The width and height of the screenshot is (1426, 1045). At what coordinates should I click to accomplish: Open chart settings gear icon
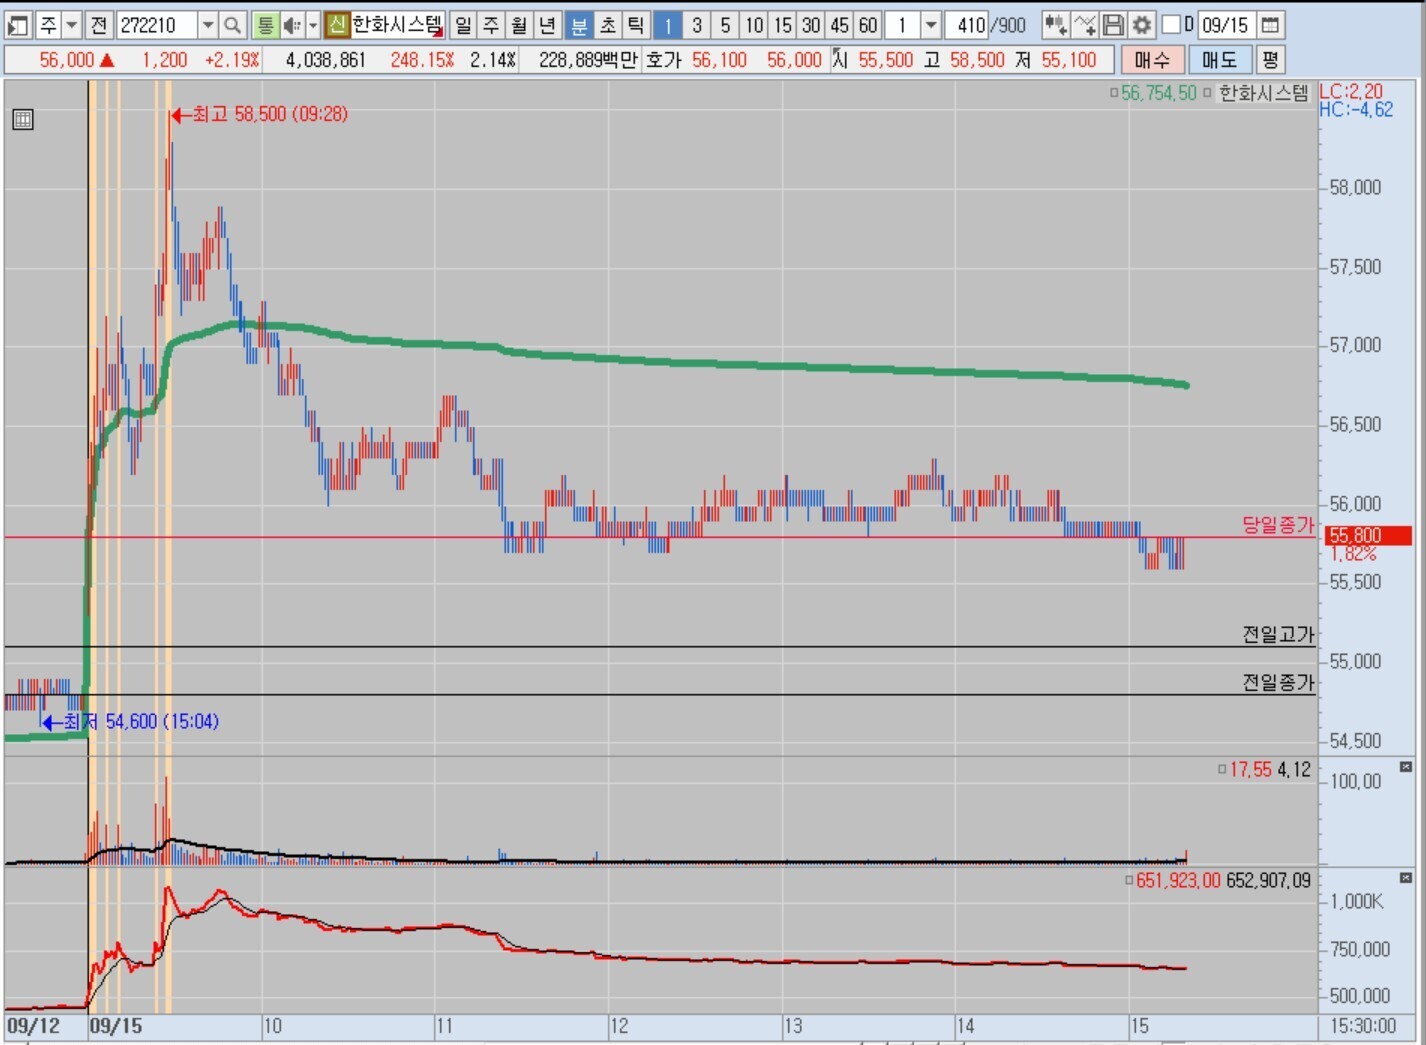tap(1141, 25)
